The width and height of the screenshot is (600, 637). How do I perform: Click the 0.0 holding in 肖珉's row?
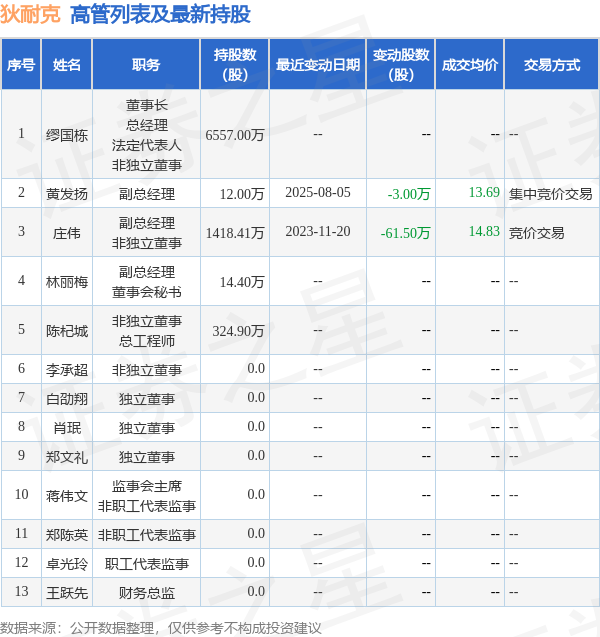(x=256, y=426)
